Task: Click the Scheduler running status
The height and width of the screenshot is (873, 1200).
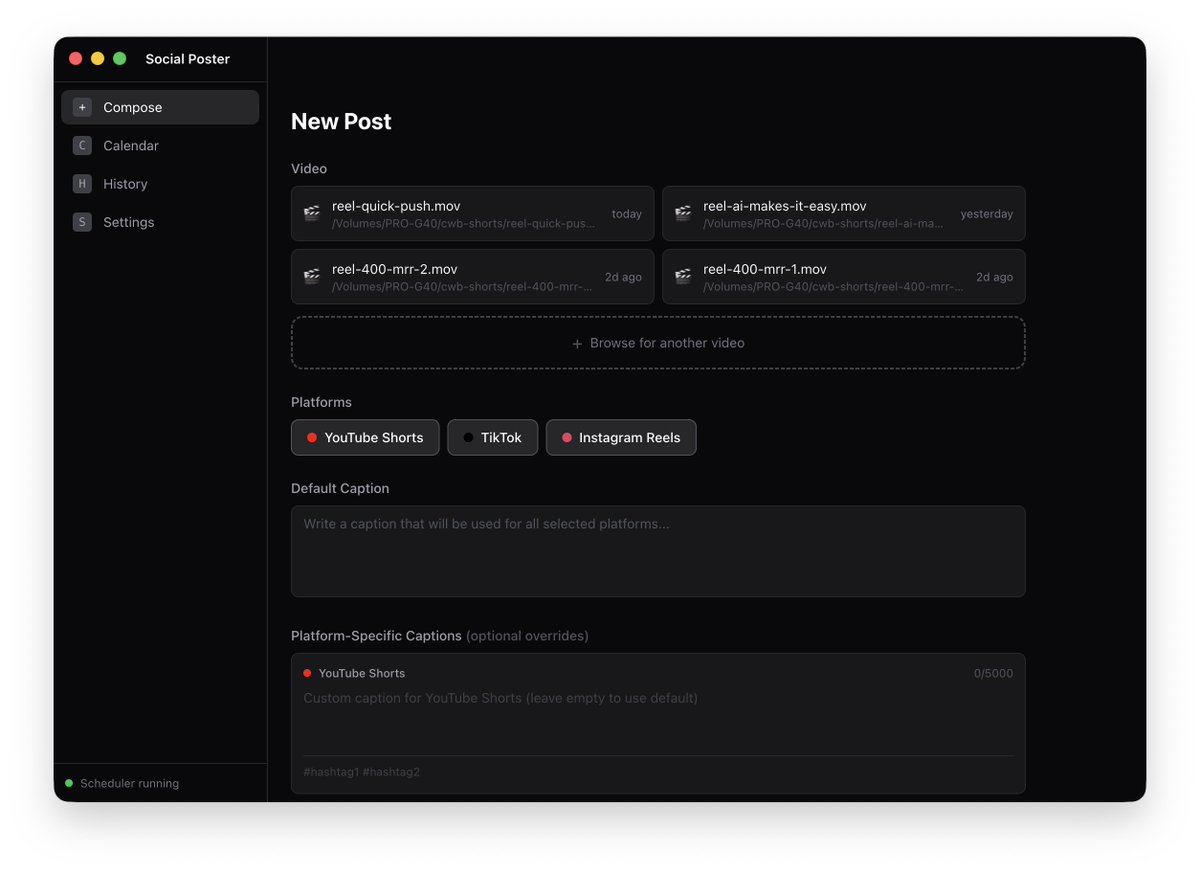Action: click(122, 783)
